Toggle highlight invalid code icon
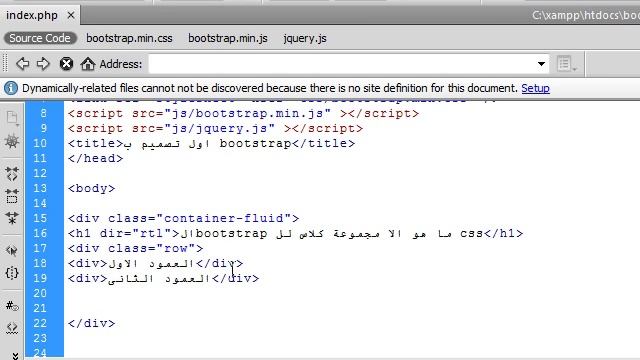640x360 pixels. (12, 327)
